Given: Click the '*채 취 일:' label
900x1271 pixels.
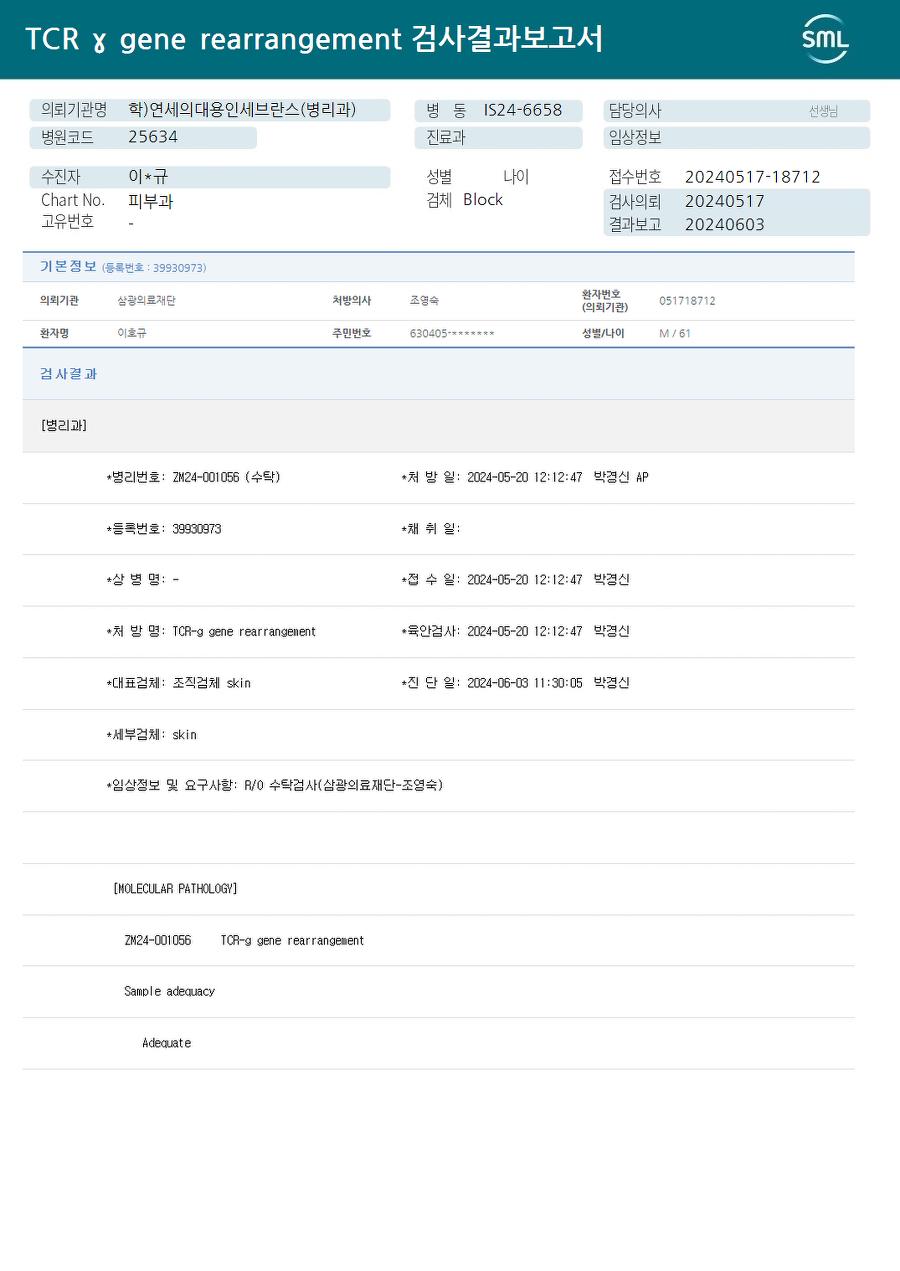Looking at the screenshot, I should (431, 529).
